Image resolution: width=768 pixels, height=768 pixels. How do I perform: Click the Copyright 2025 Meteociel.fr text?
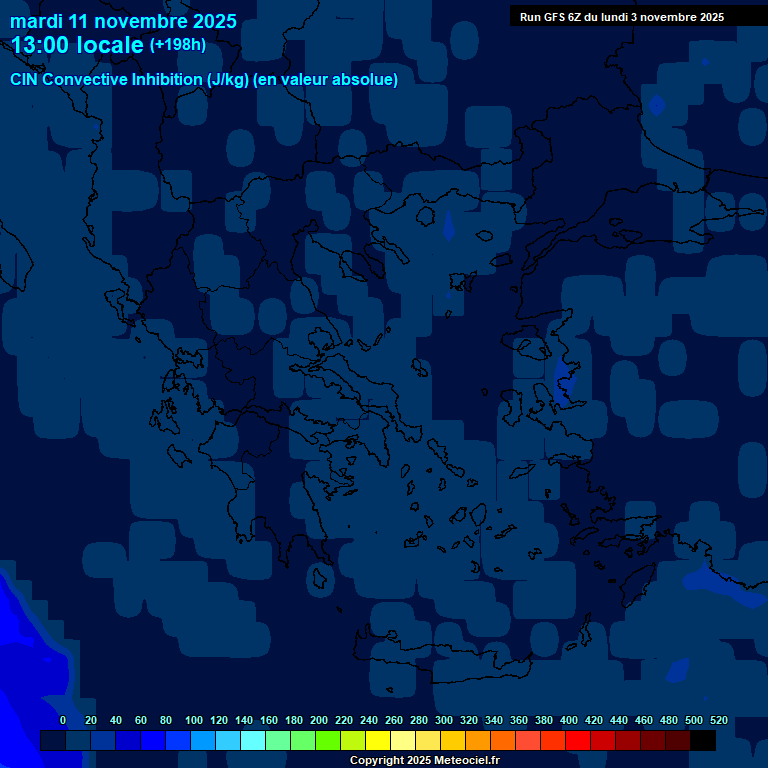pyautogui.click(x=424, y=760)
